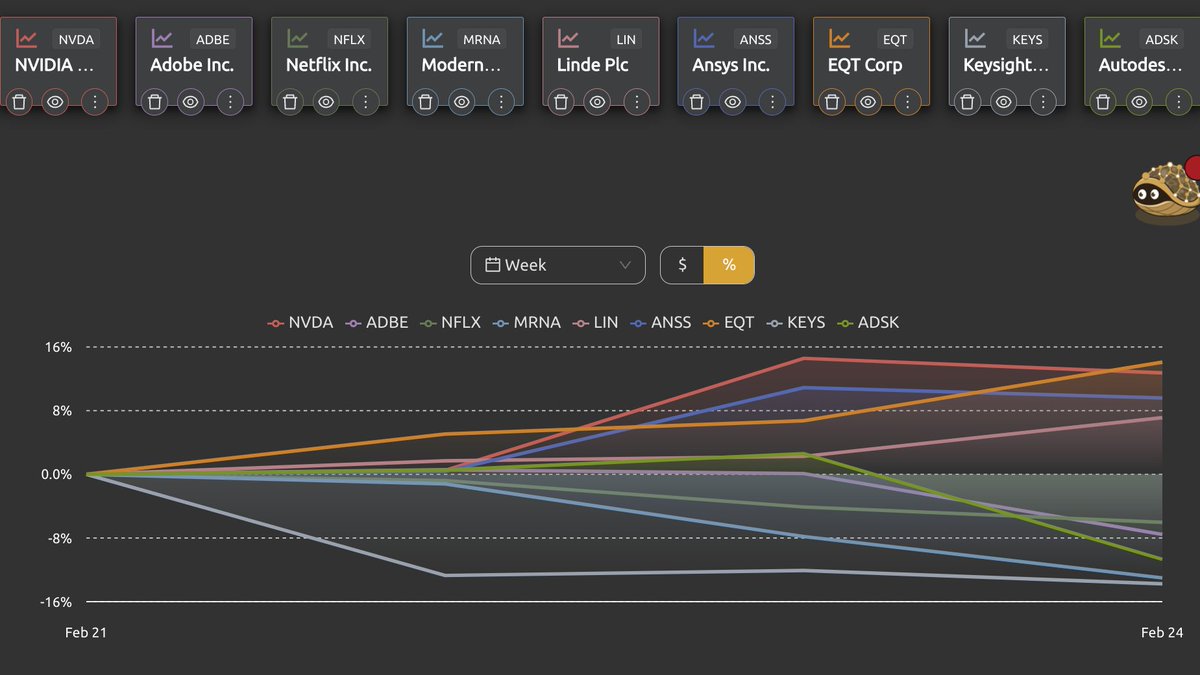Open more options for MRNA card
Screen dimensions: 1200x675
[501, 102]
